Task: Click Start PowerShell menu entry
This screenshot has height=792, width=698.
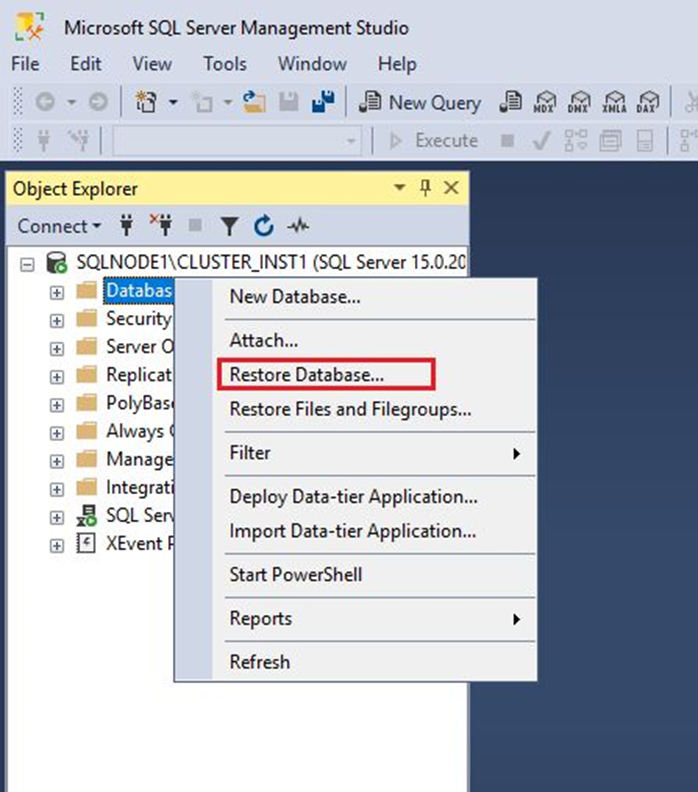Action: coord(296,574)
